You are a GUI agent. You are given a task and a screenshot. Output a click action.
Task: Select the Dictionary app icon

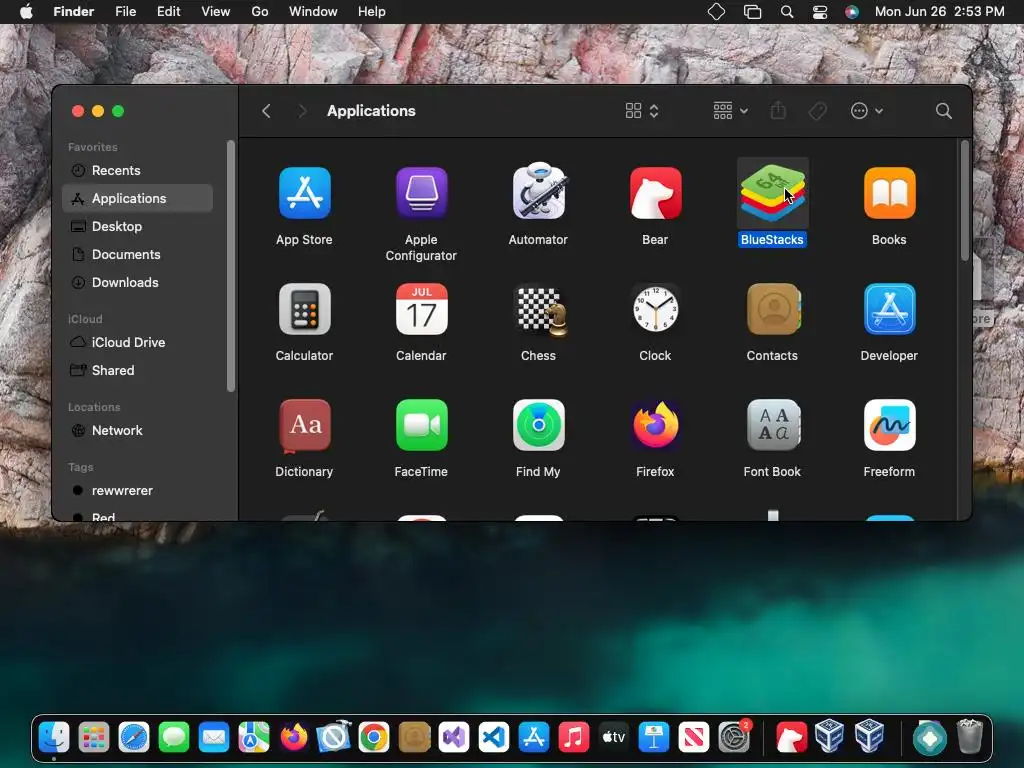[304, 426]
